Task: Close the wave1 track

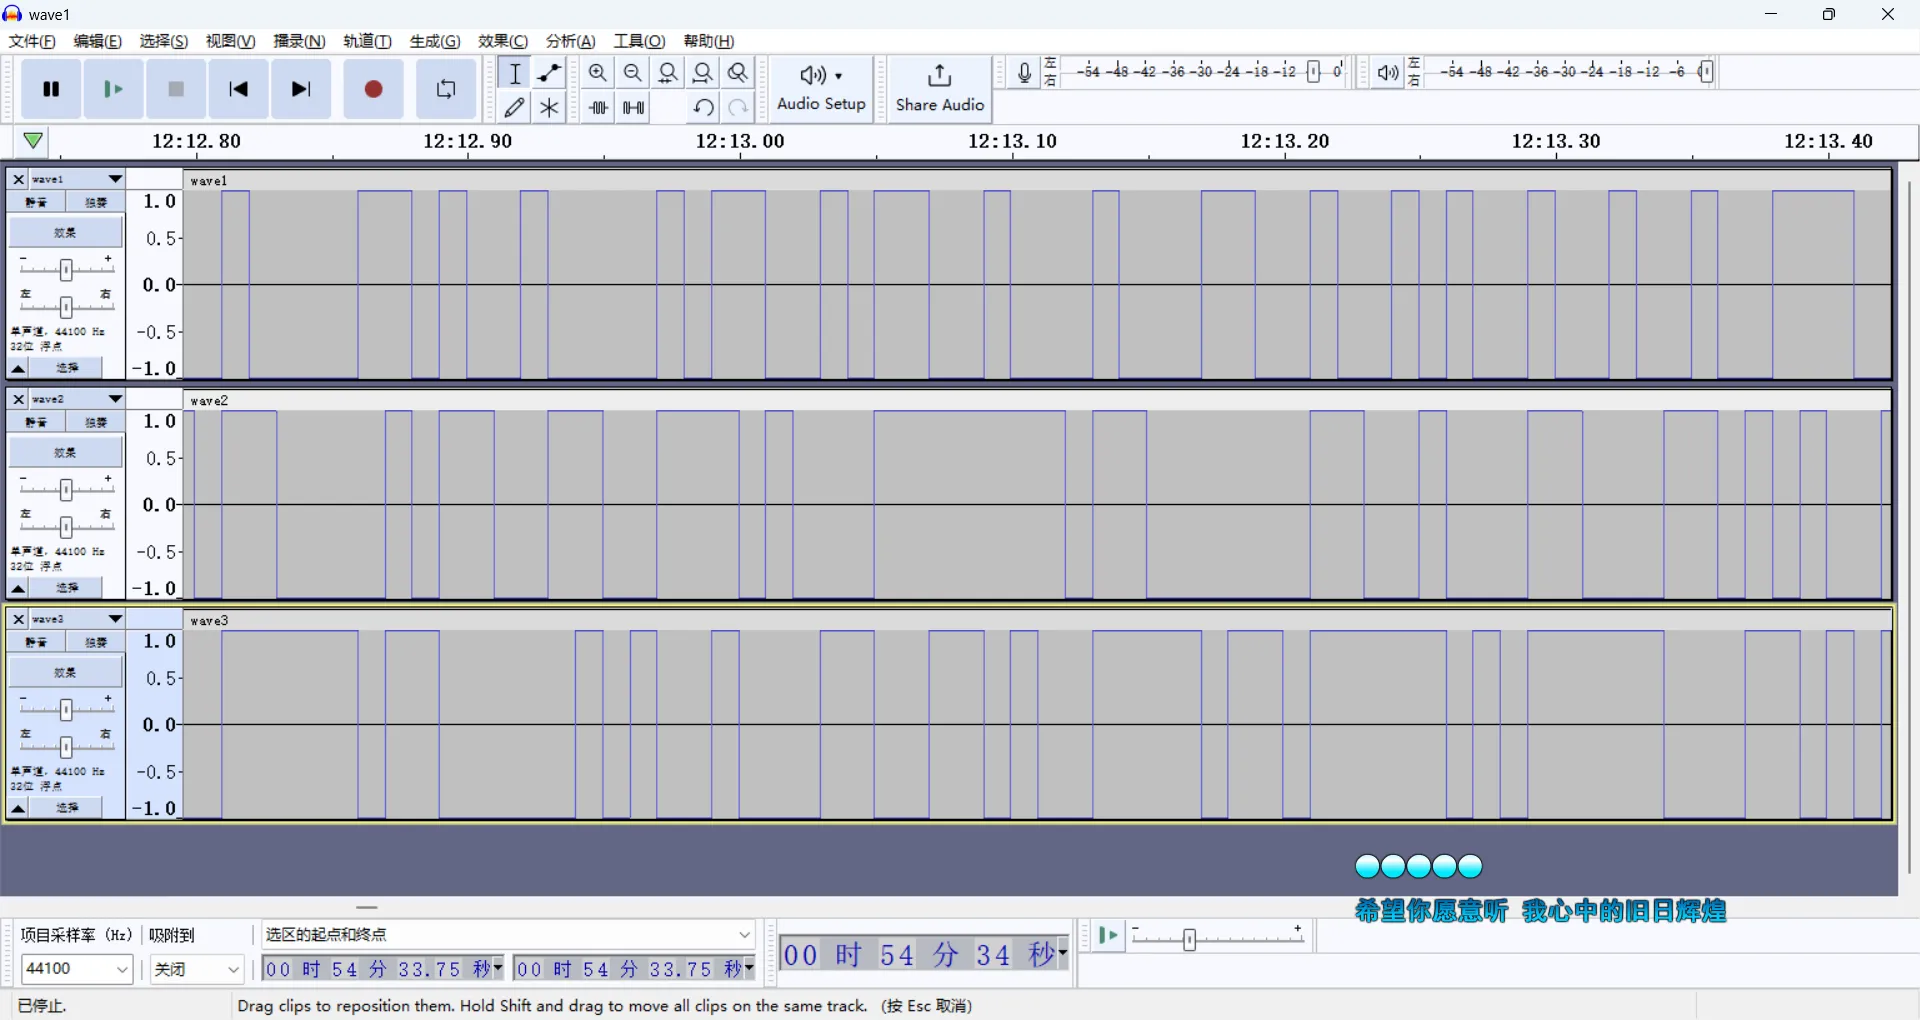Action: (x=18, y=179)
